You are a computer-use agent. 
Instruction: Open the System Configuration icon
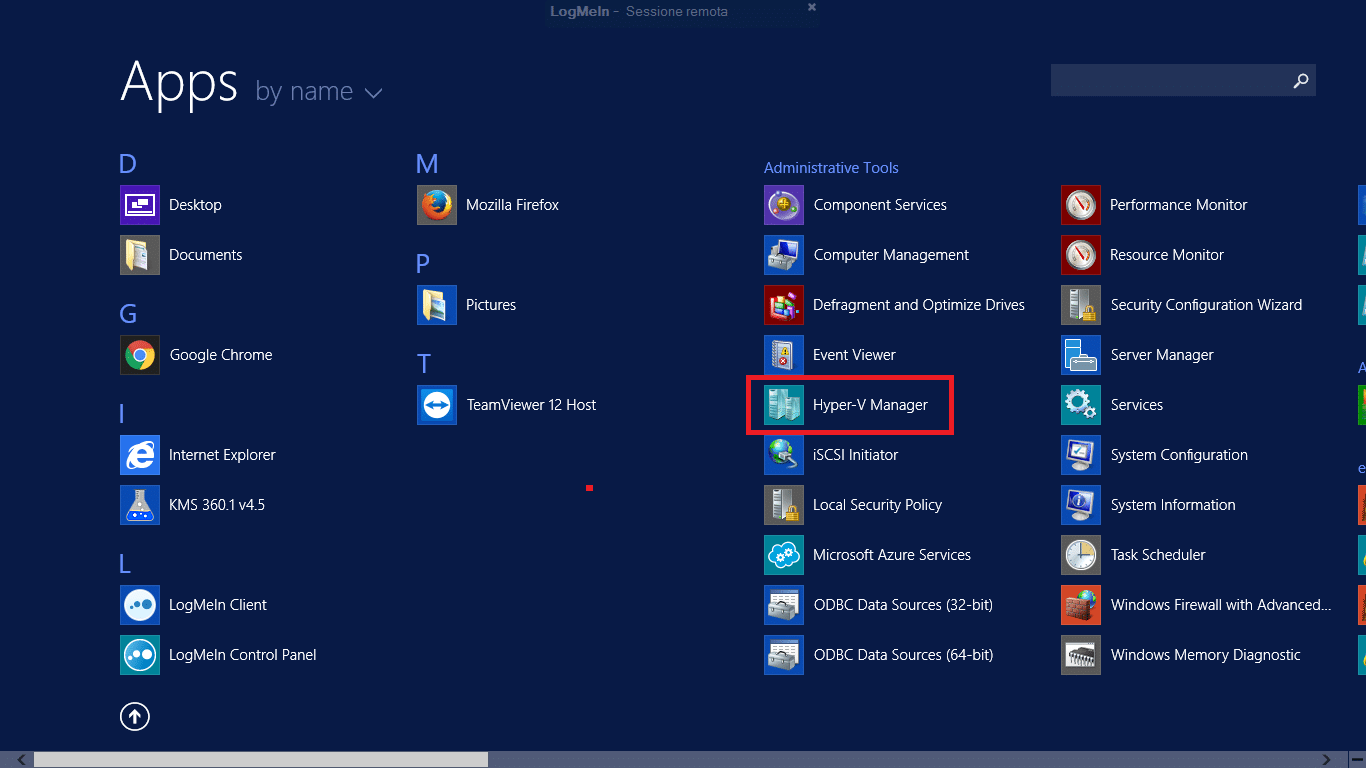(x=1081, y=455)
